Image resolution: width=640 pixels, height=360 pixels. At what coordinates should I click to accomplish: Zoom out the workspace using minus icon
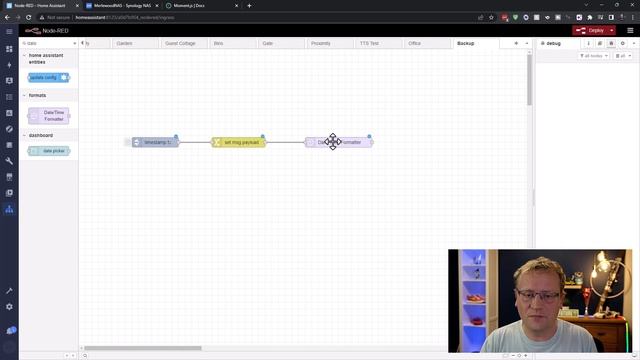point(513,356)
